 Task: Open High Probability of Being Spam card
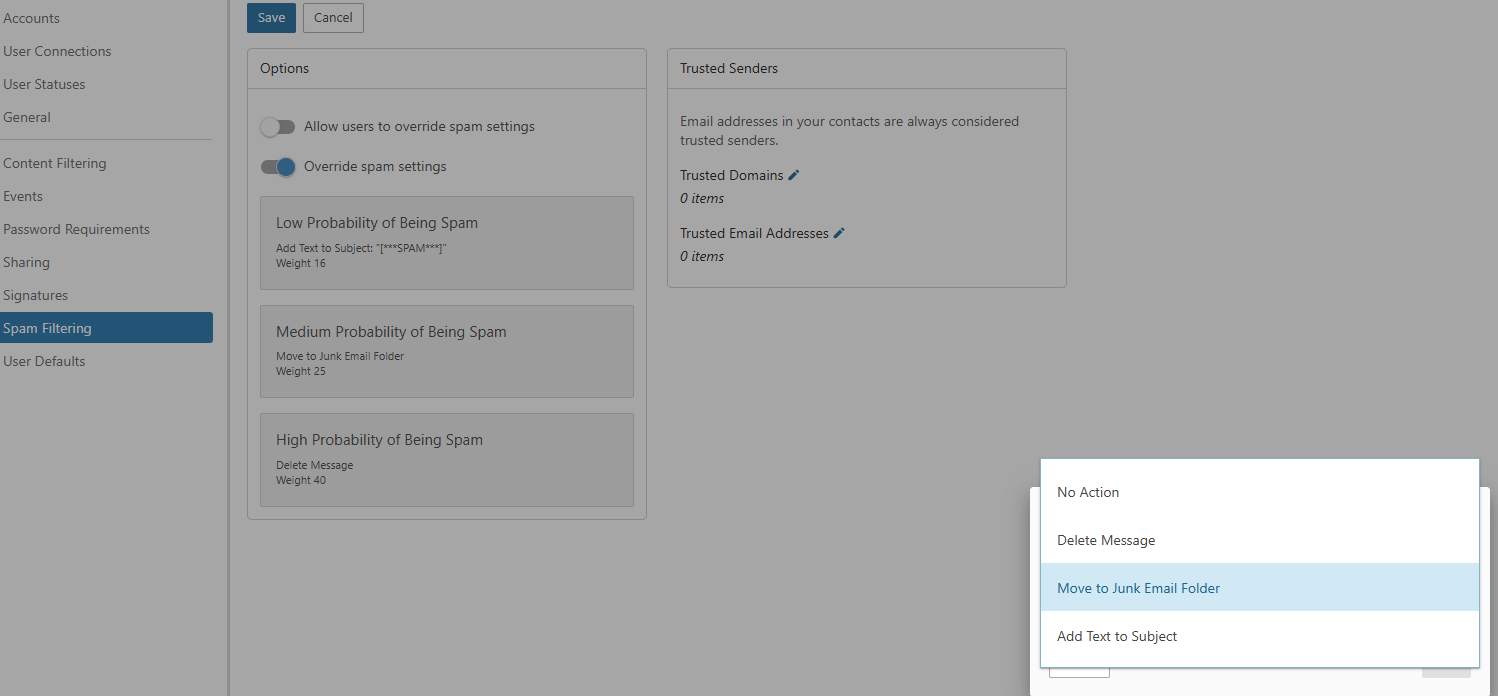446,460
